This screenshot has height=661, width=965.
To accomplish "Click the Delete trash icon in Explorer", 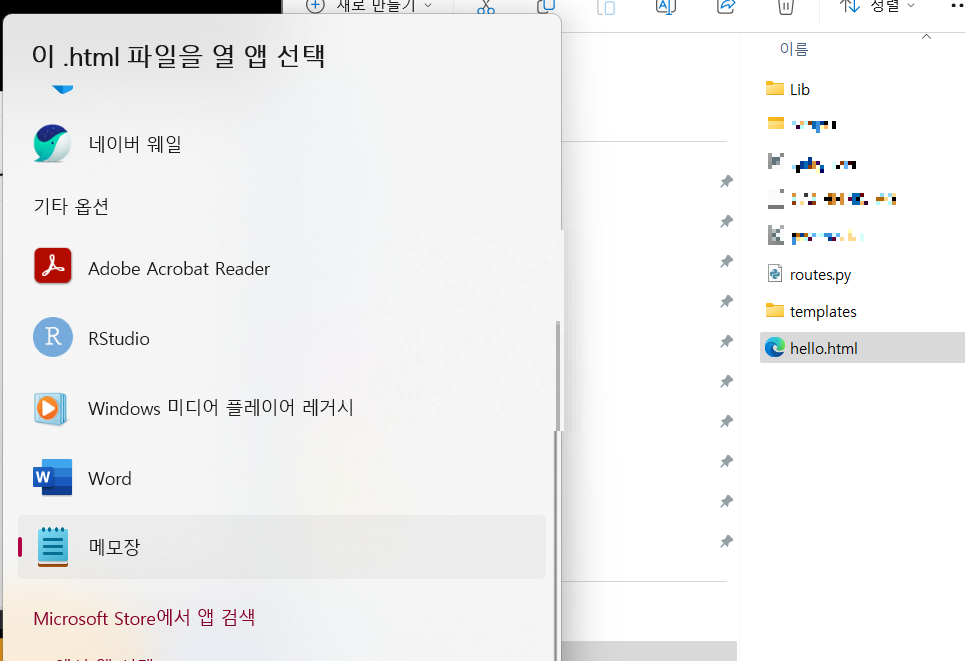I will 786,7.
